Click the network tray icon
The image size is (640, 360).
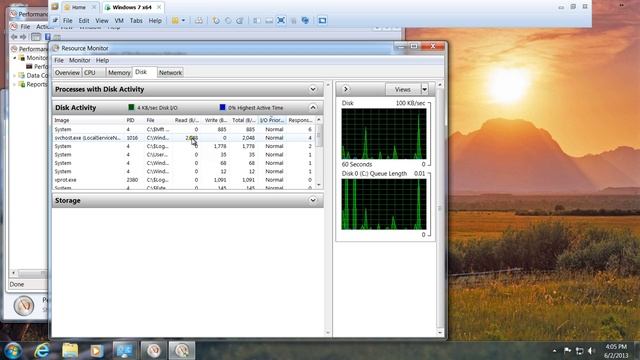[x=579, y=351]
